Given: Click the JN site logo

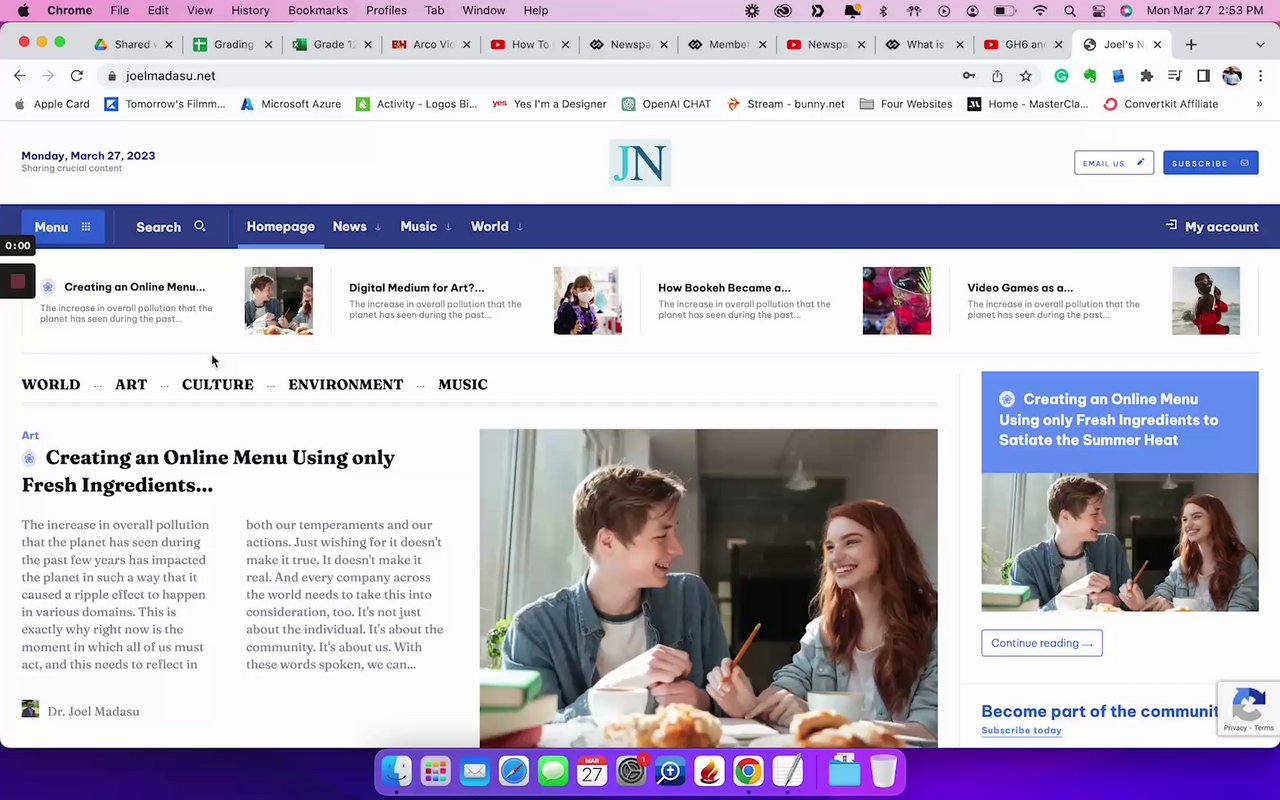Looking at the screenshot, I should point(640,163).
